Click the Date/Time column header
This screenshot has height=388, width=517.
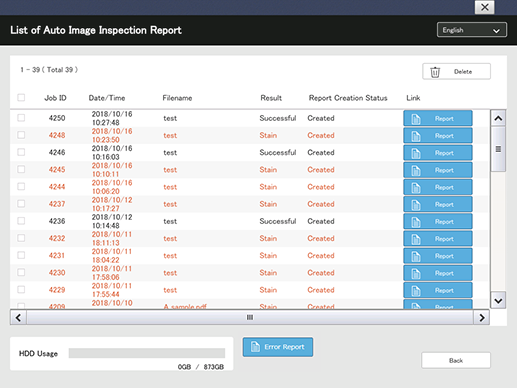point(107,98)
